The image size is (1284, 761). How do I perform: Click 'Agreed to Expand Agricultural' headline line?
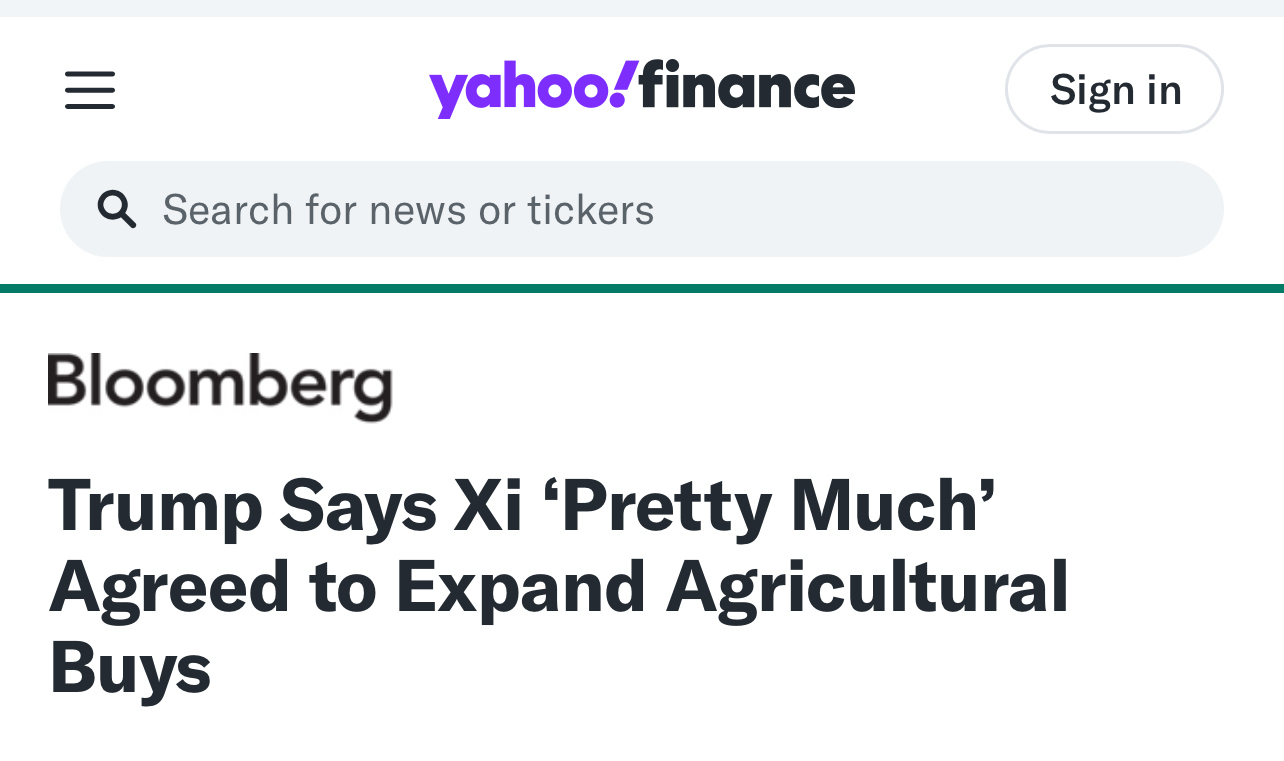point(558,586)
